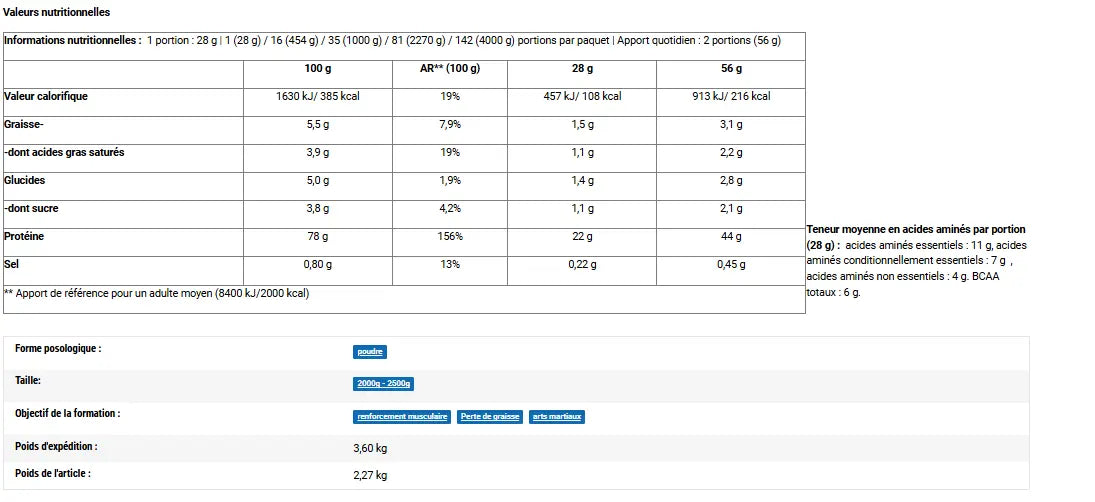Click the 'poudre' tag link
This screenshot has width=1095, height=502.
pyautogui.click(x=369, y=352)
